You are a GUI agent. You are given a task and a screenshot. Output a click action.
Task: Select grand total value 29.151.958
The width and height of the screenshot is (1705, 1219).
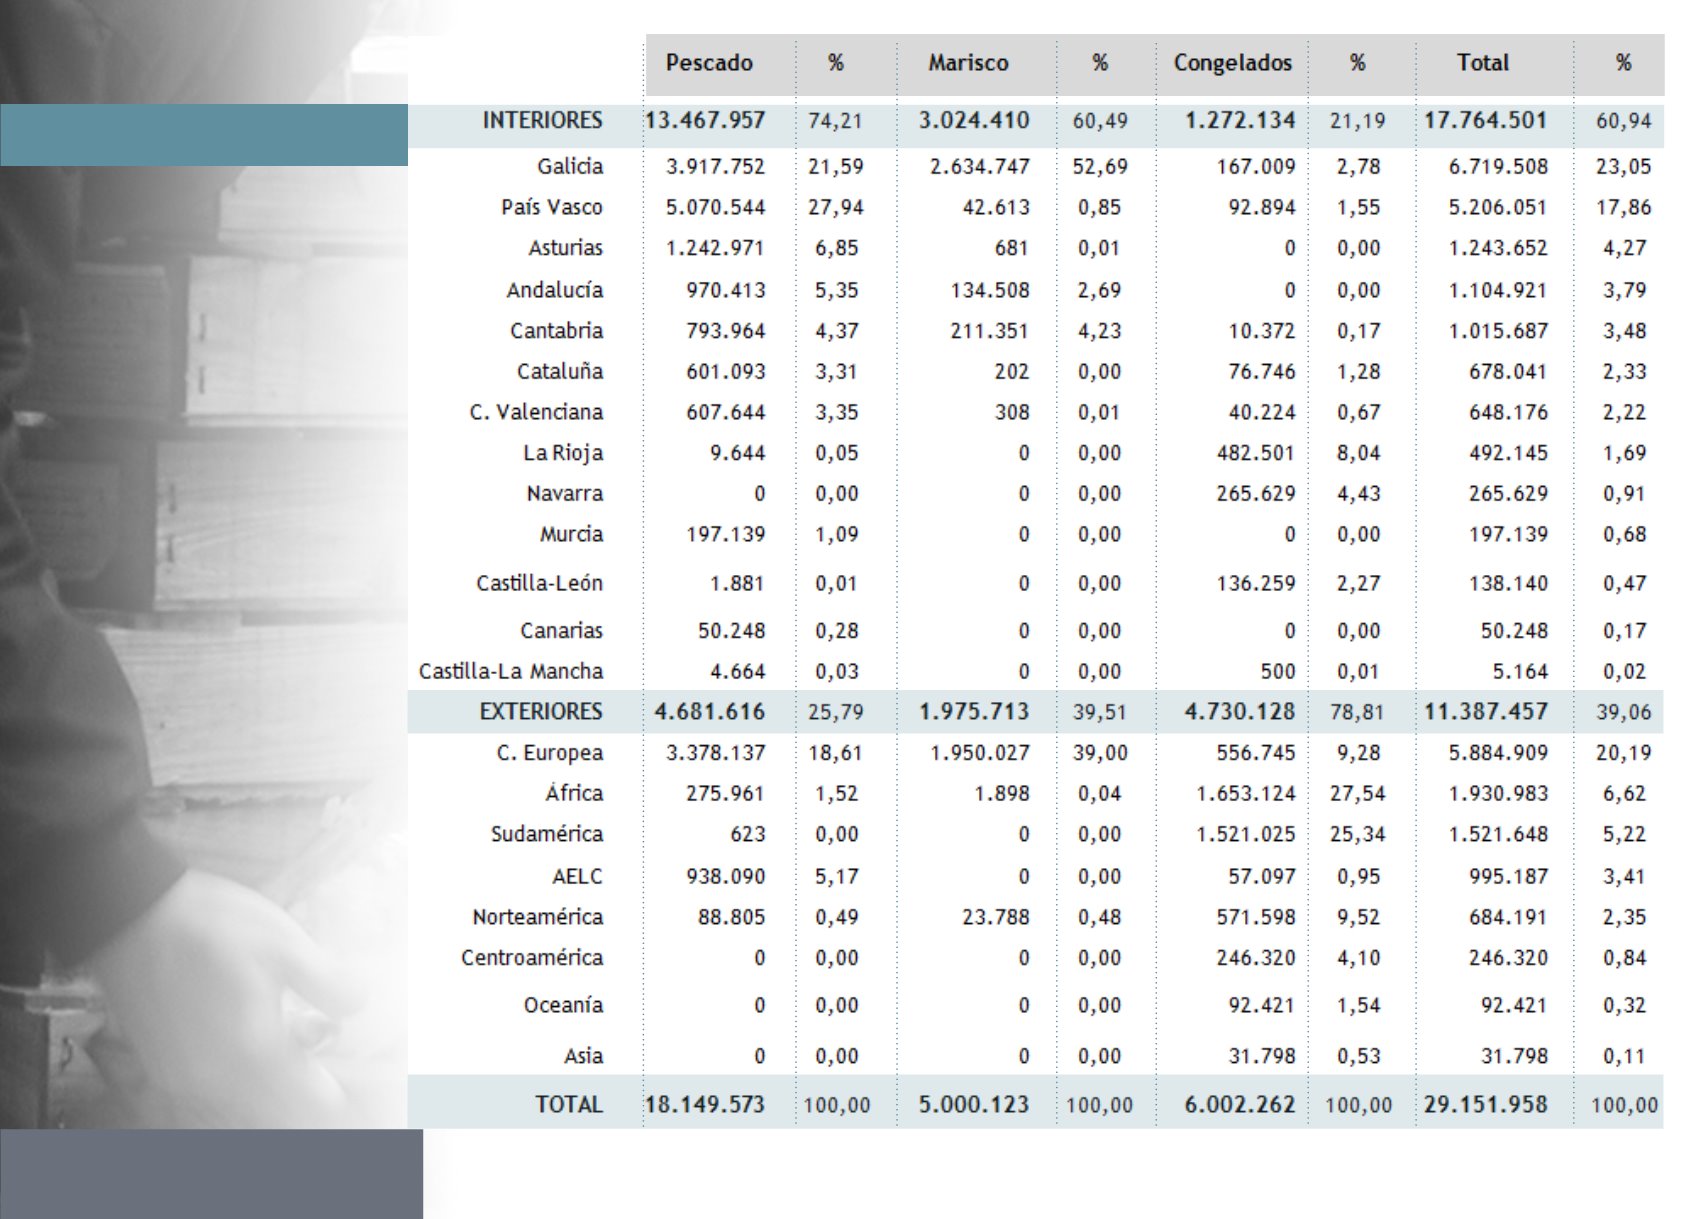[x=1486, y=1104]
